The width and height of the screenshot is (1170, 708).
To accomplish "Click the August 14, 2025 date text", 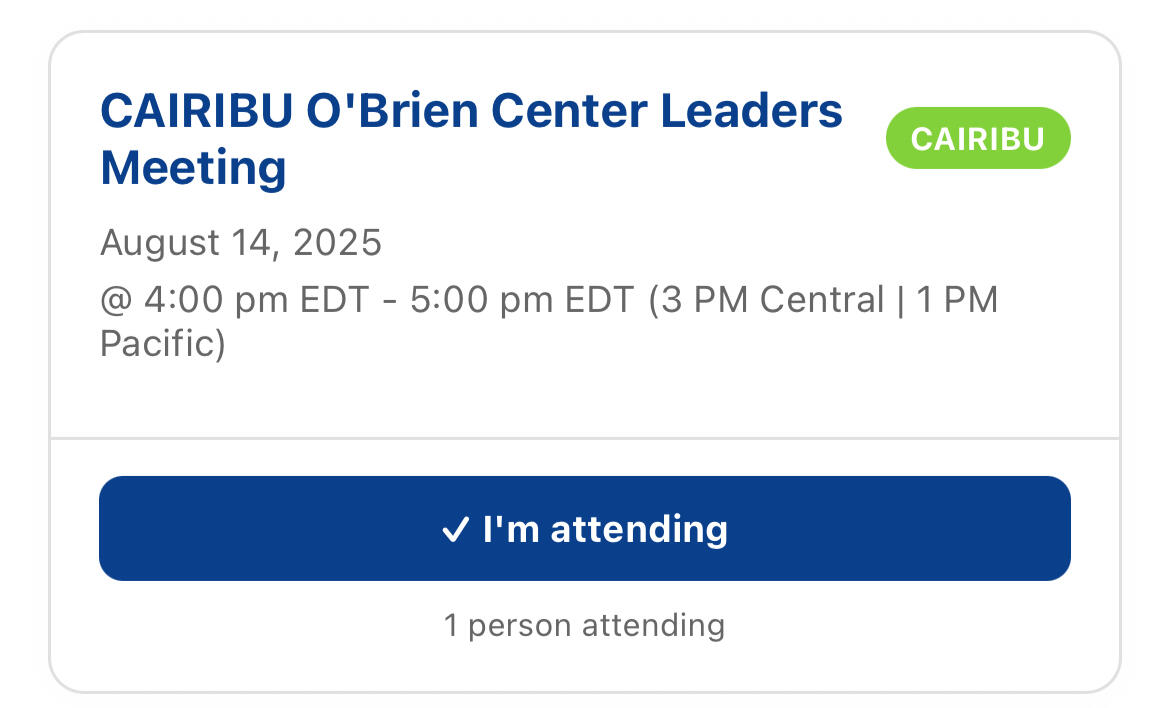I will (x=241, y=243).
